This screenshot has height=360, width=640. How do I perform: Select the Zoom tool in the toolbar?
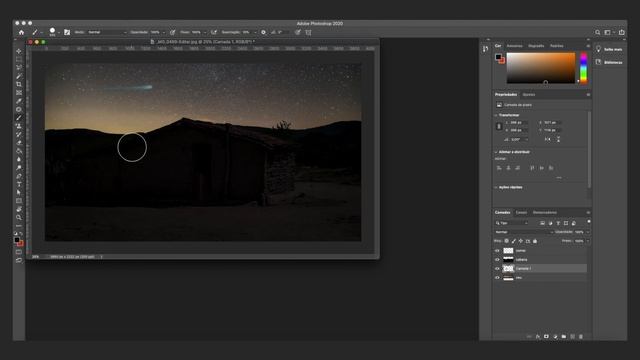click(x=19, y=217)
